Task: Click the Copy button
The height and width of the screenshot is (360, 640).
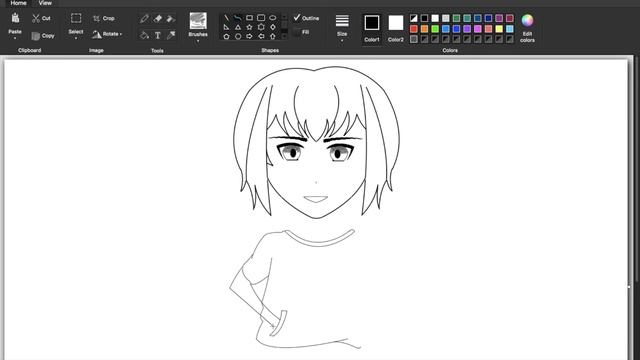Action: point(43,36)
